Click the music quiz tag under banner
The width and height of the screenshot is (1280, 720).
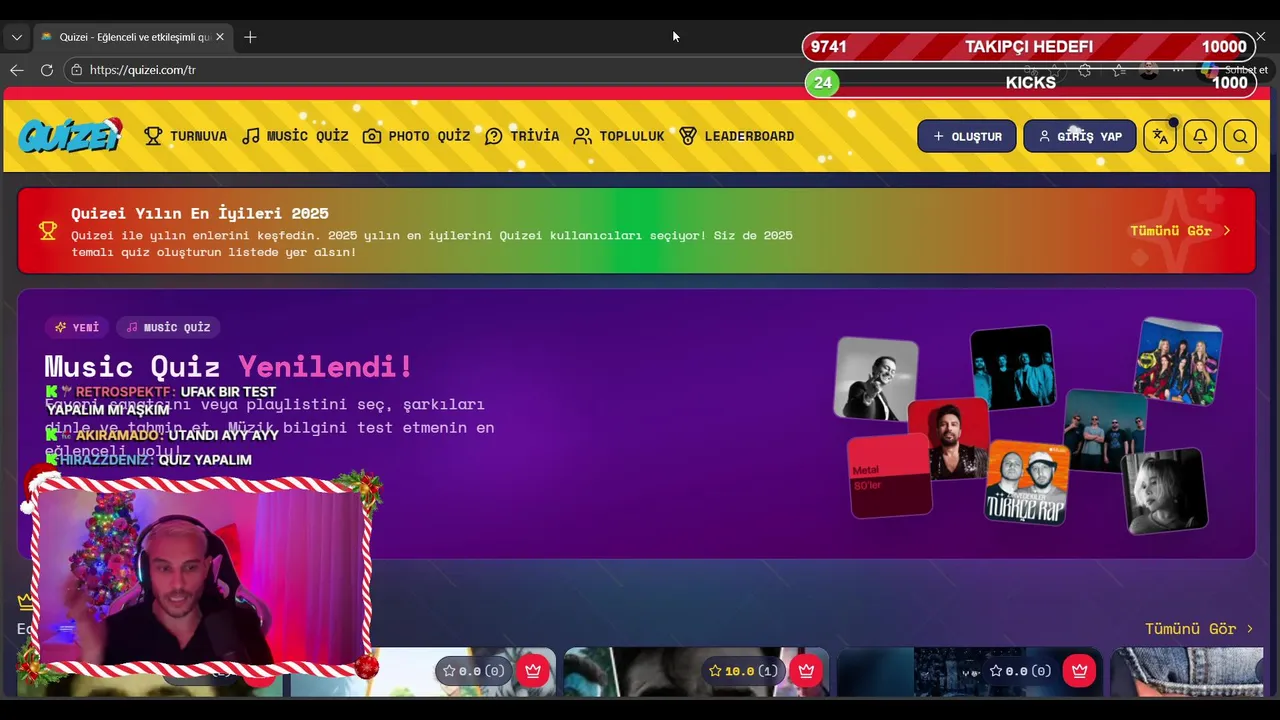click(168, 327)
